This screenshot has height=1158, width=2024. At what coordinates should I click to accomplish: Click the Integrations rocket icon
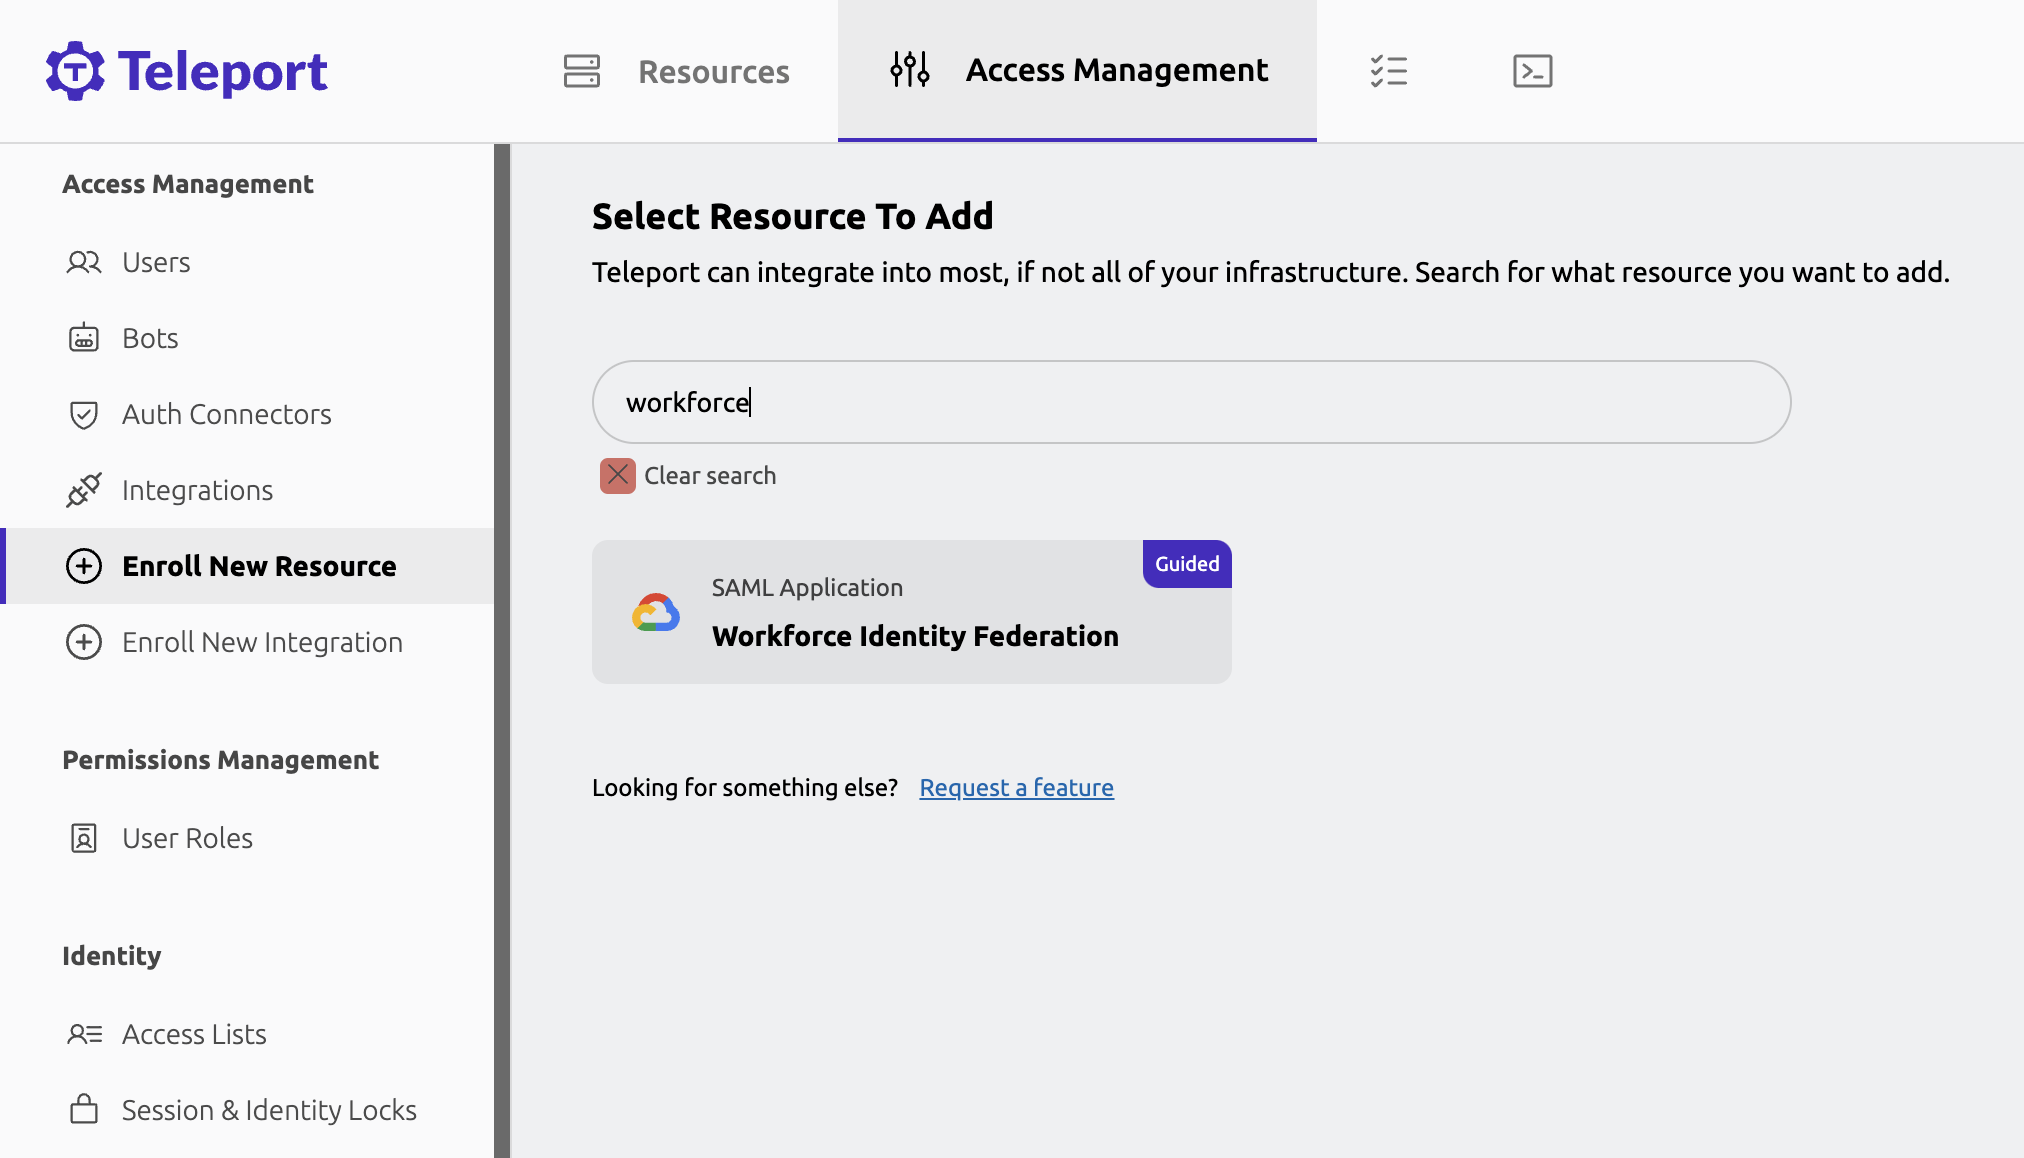coord(85,489)
